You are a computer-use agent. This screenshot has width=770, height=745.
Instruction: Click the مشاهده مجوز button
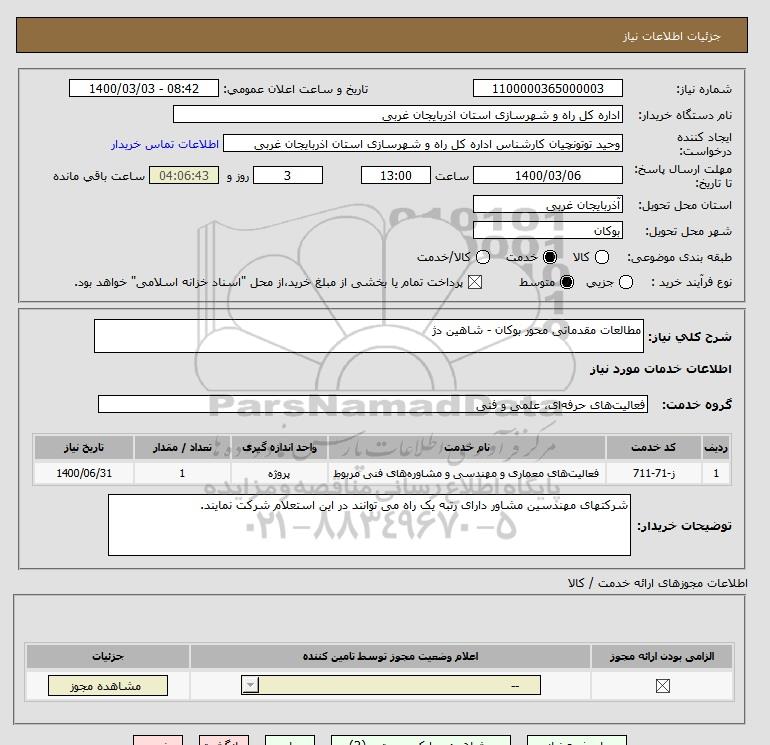[x=108, y=686]
